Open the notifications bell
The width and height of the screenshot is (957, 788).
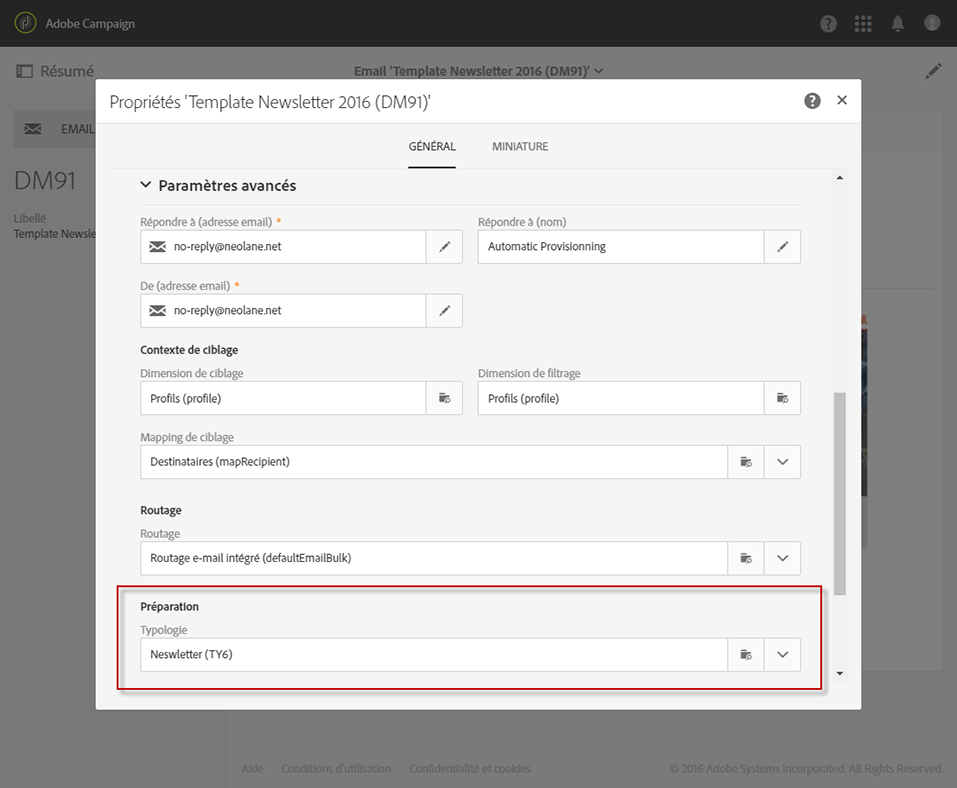pyautogui.click(x=898, y=24)
